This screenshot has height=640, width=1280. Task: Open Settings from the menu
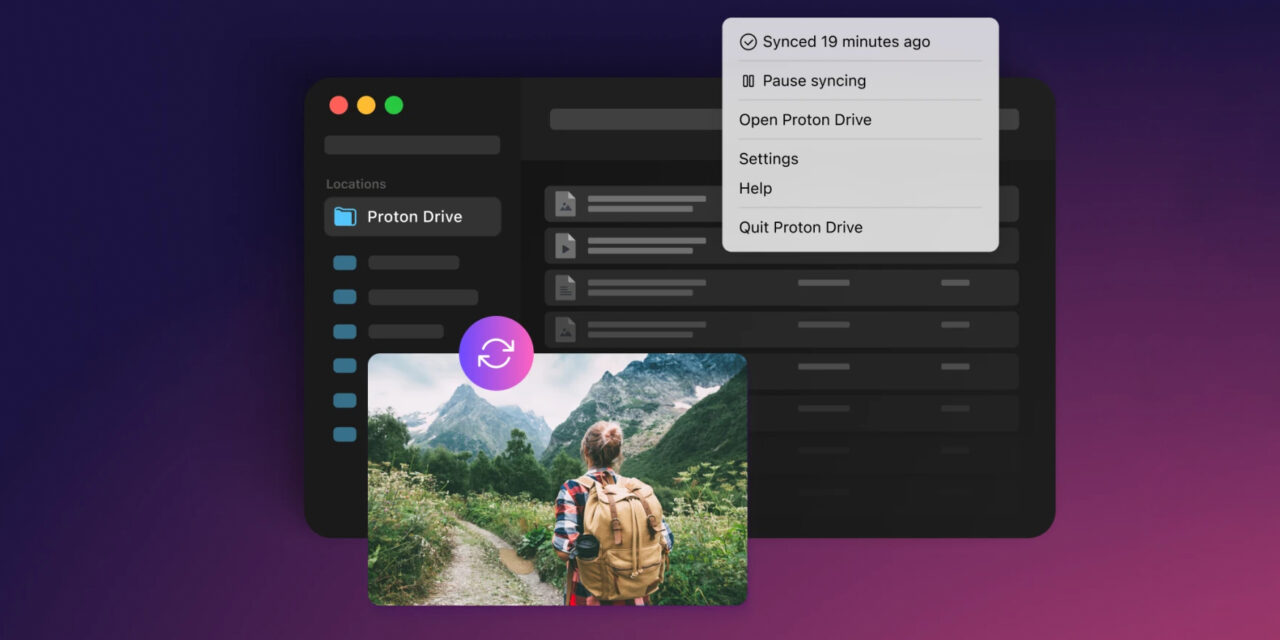[x=768, y=159]
